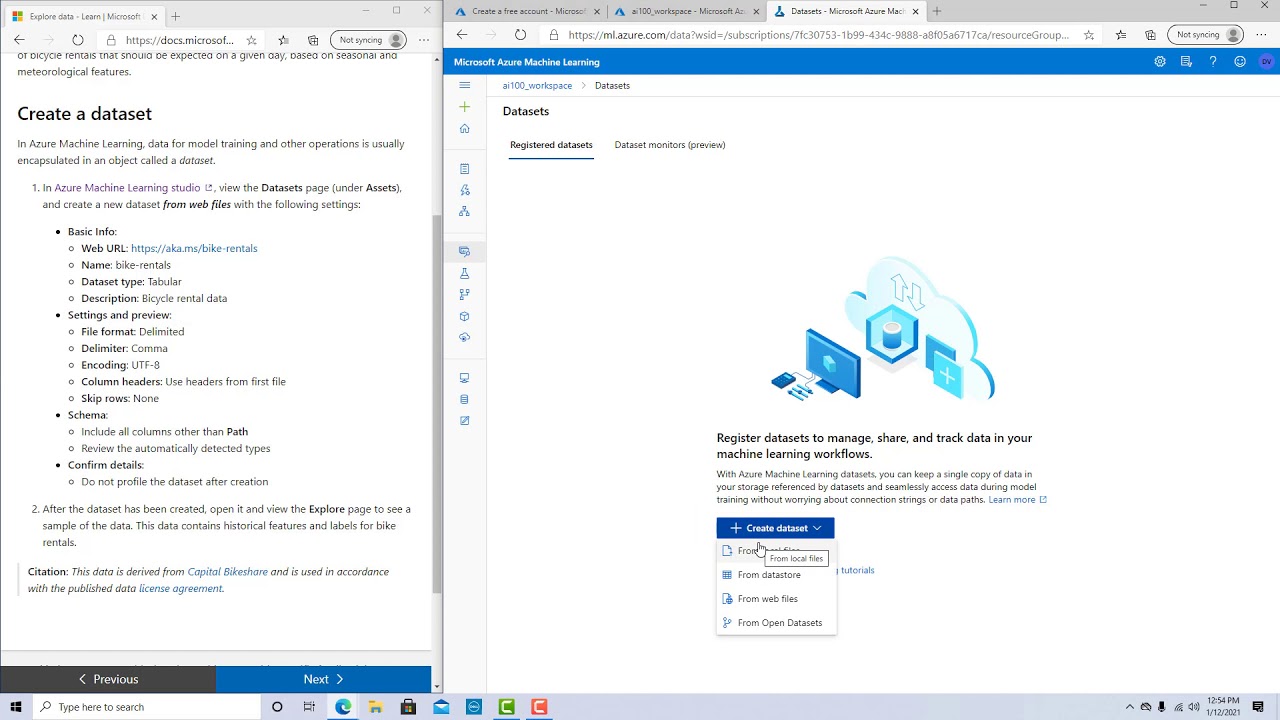Click the feedback smiley icon
1280x720 pixels.
(1240, 62)
